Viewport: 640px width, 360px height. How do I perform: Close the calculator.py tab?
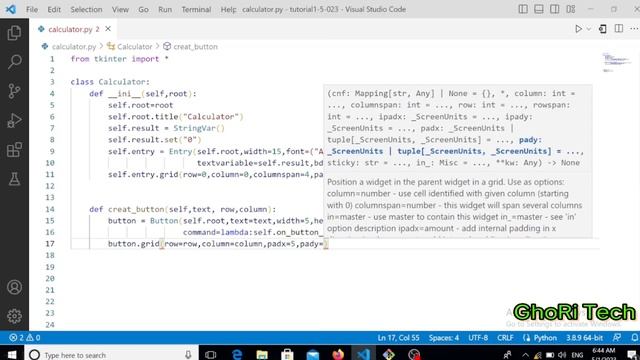[x=108, y=29]
